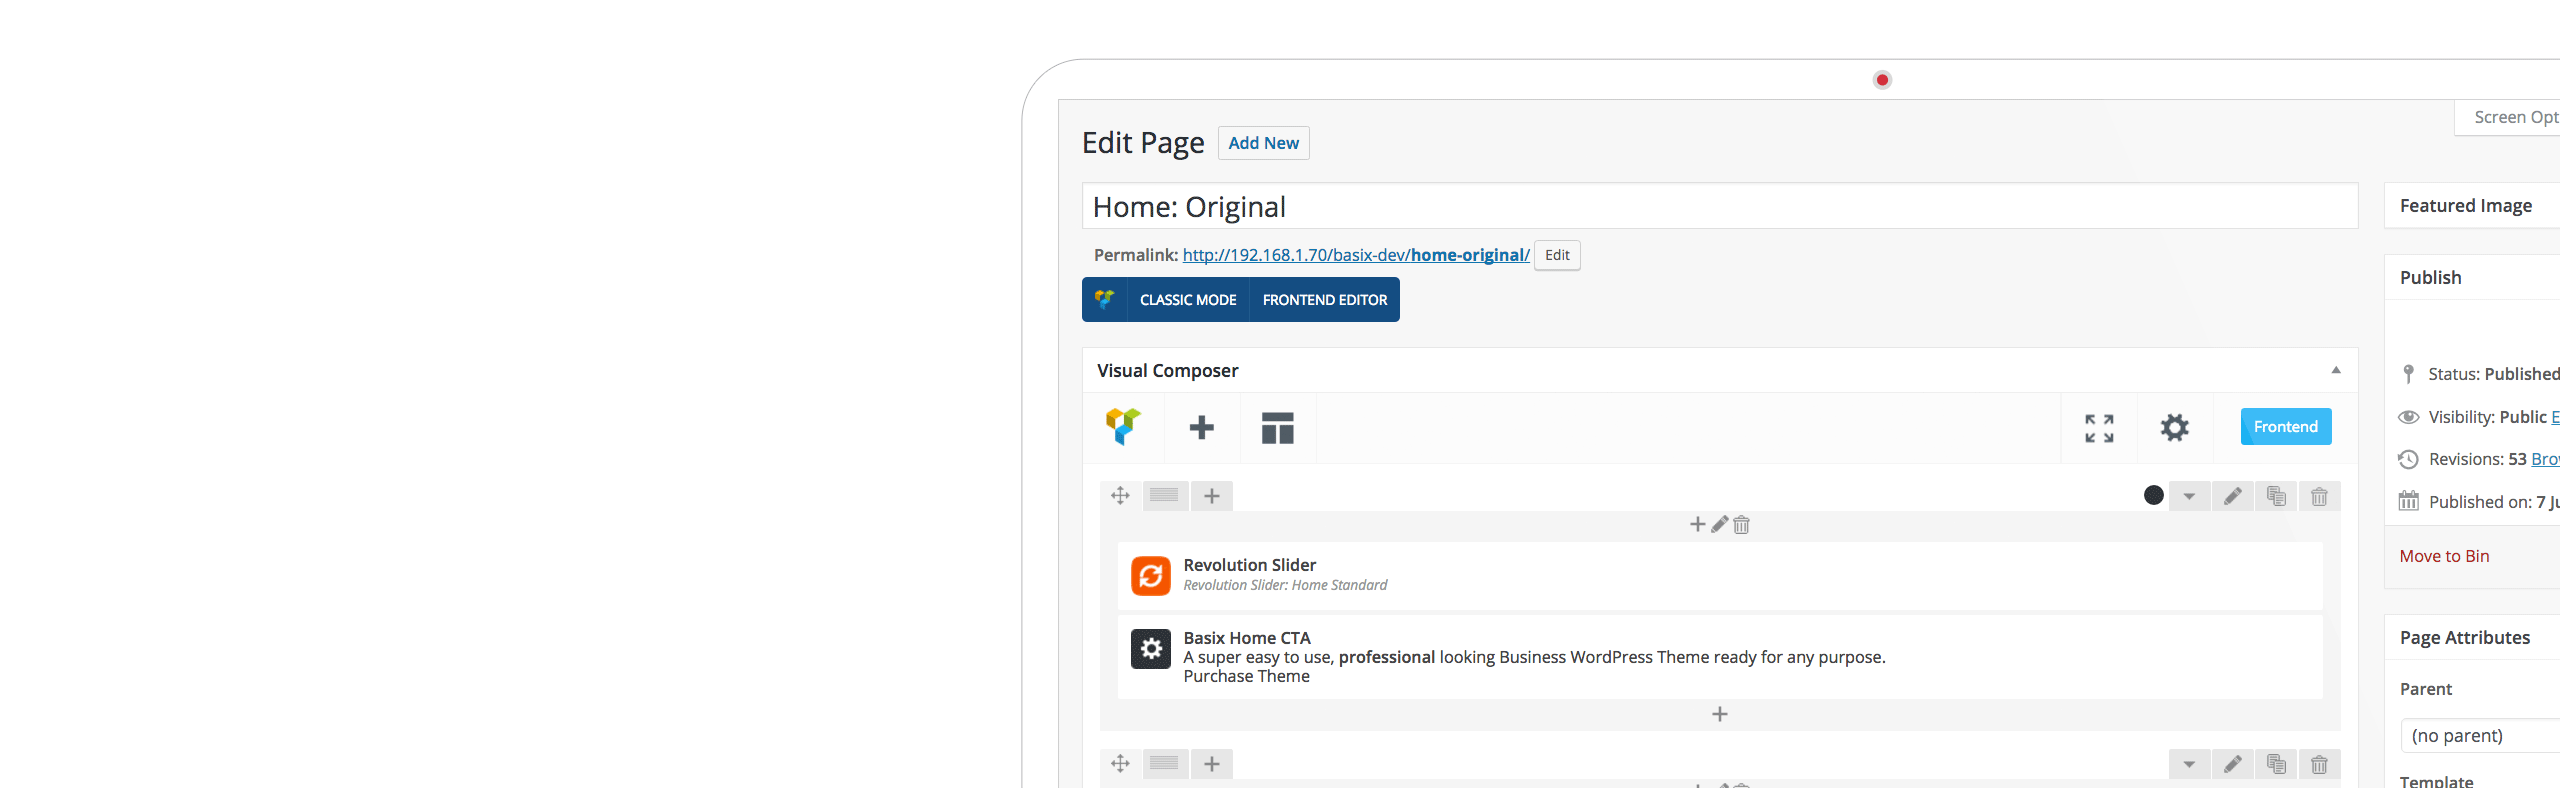Click the Revolution Slider title text

pos(1249,565)
